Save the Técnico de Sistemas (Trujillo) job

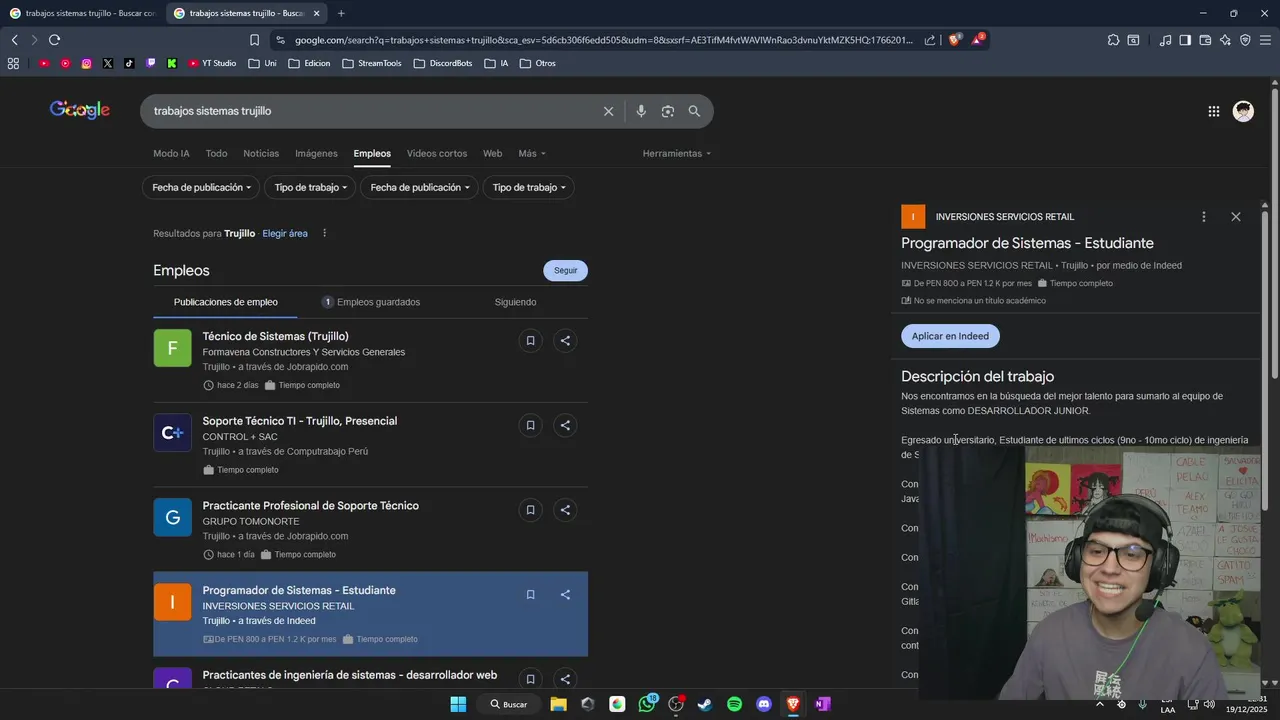tap(530, 340)
